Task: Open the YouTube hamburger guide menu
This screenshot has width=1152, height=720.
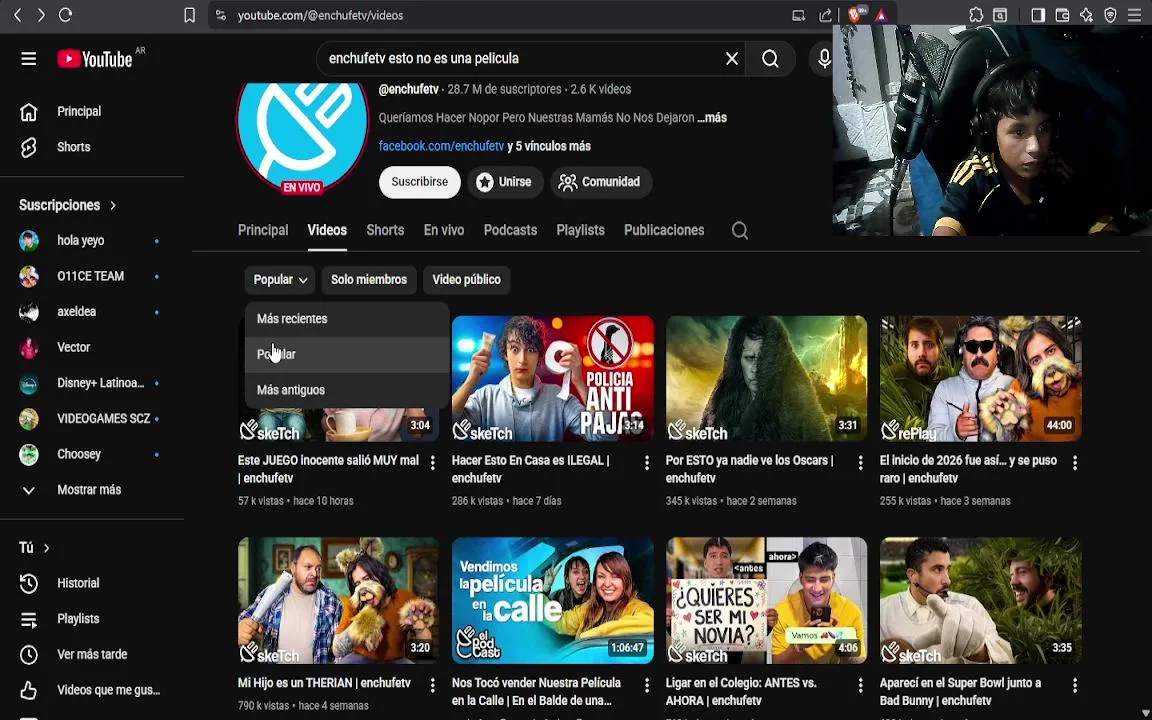Action: click(x=29, y=59)
